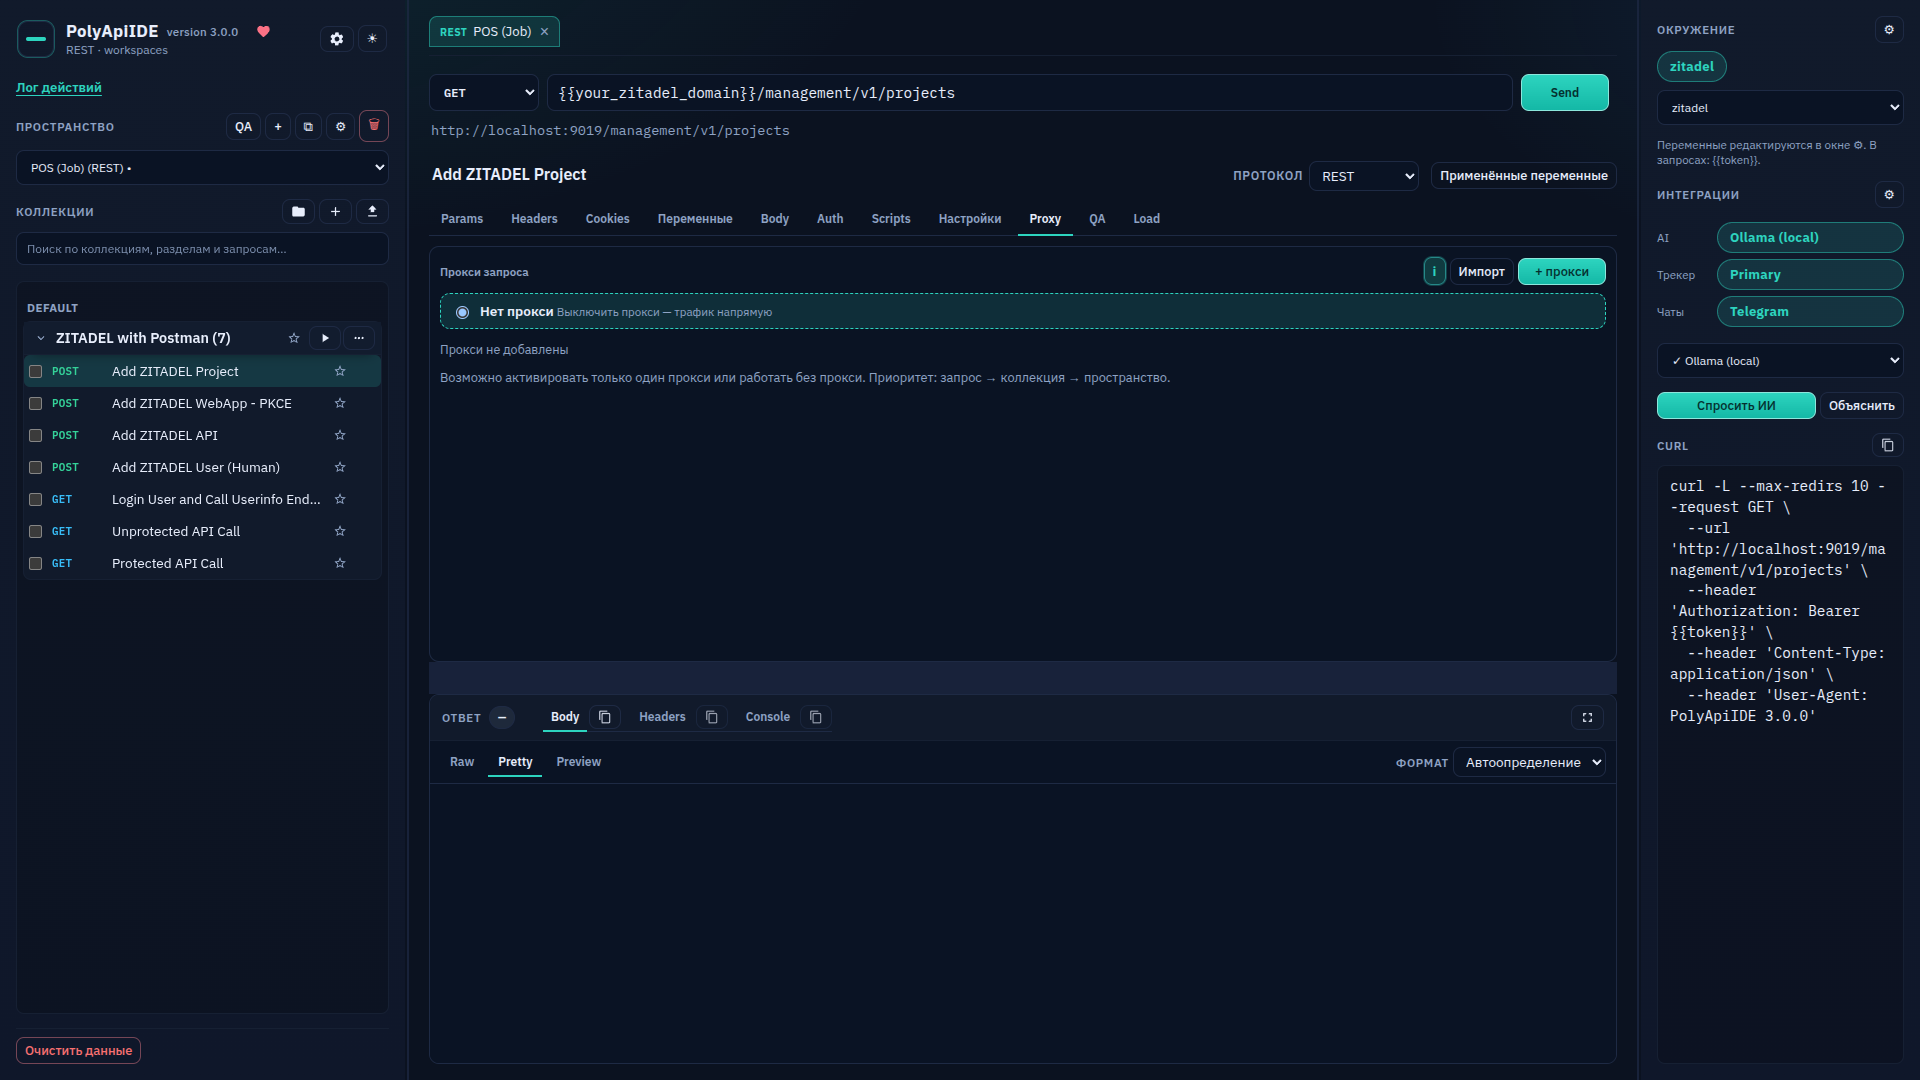Click workspace duplicate icon next to QA
The width and height of the screenshot is (1920, 1080).
(x=308, y=127)
